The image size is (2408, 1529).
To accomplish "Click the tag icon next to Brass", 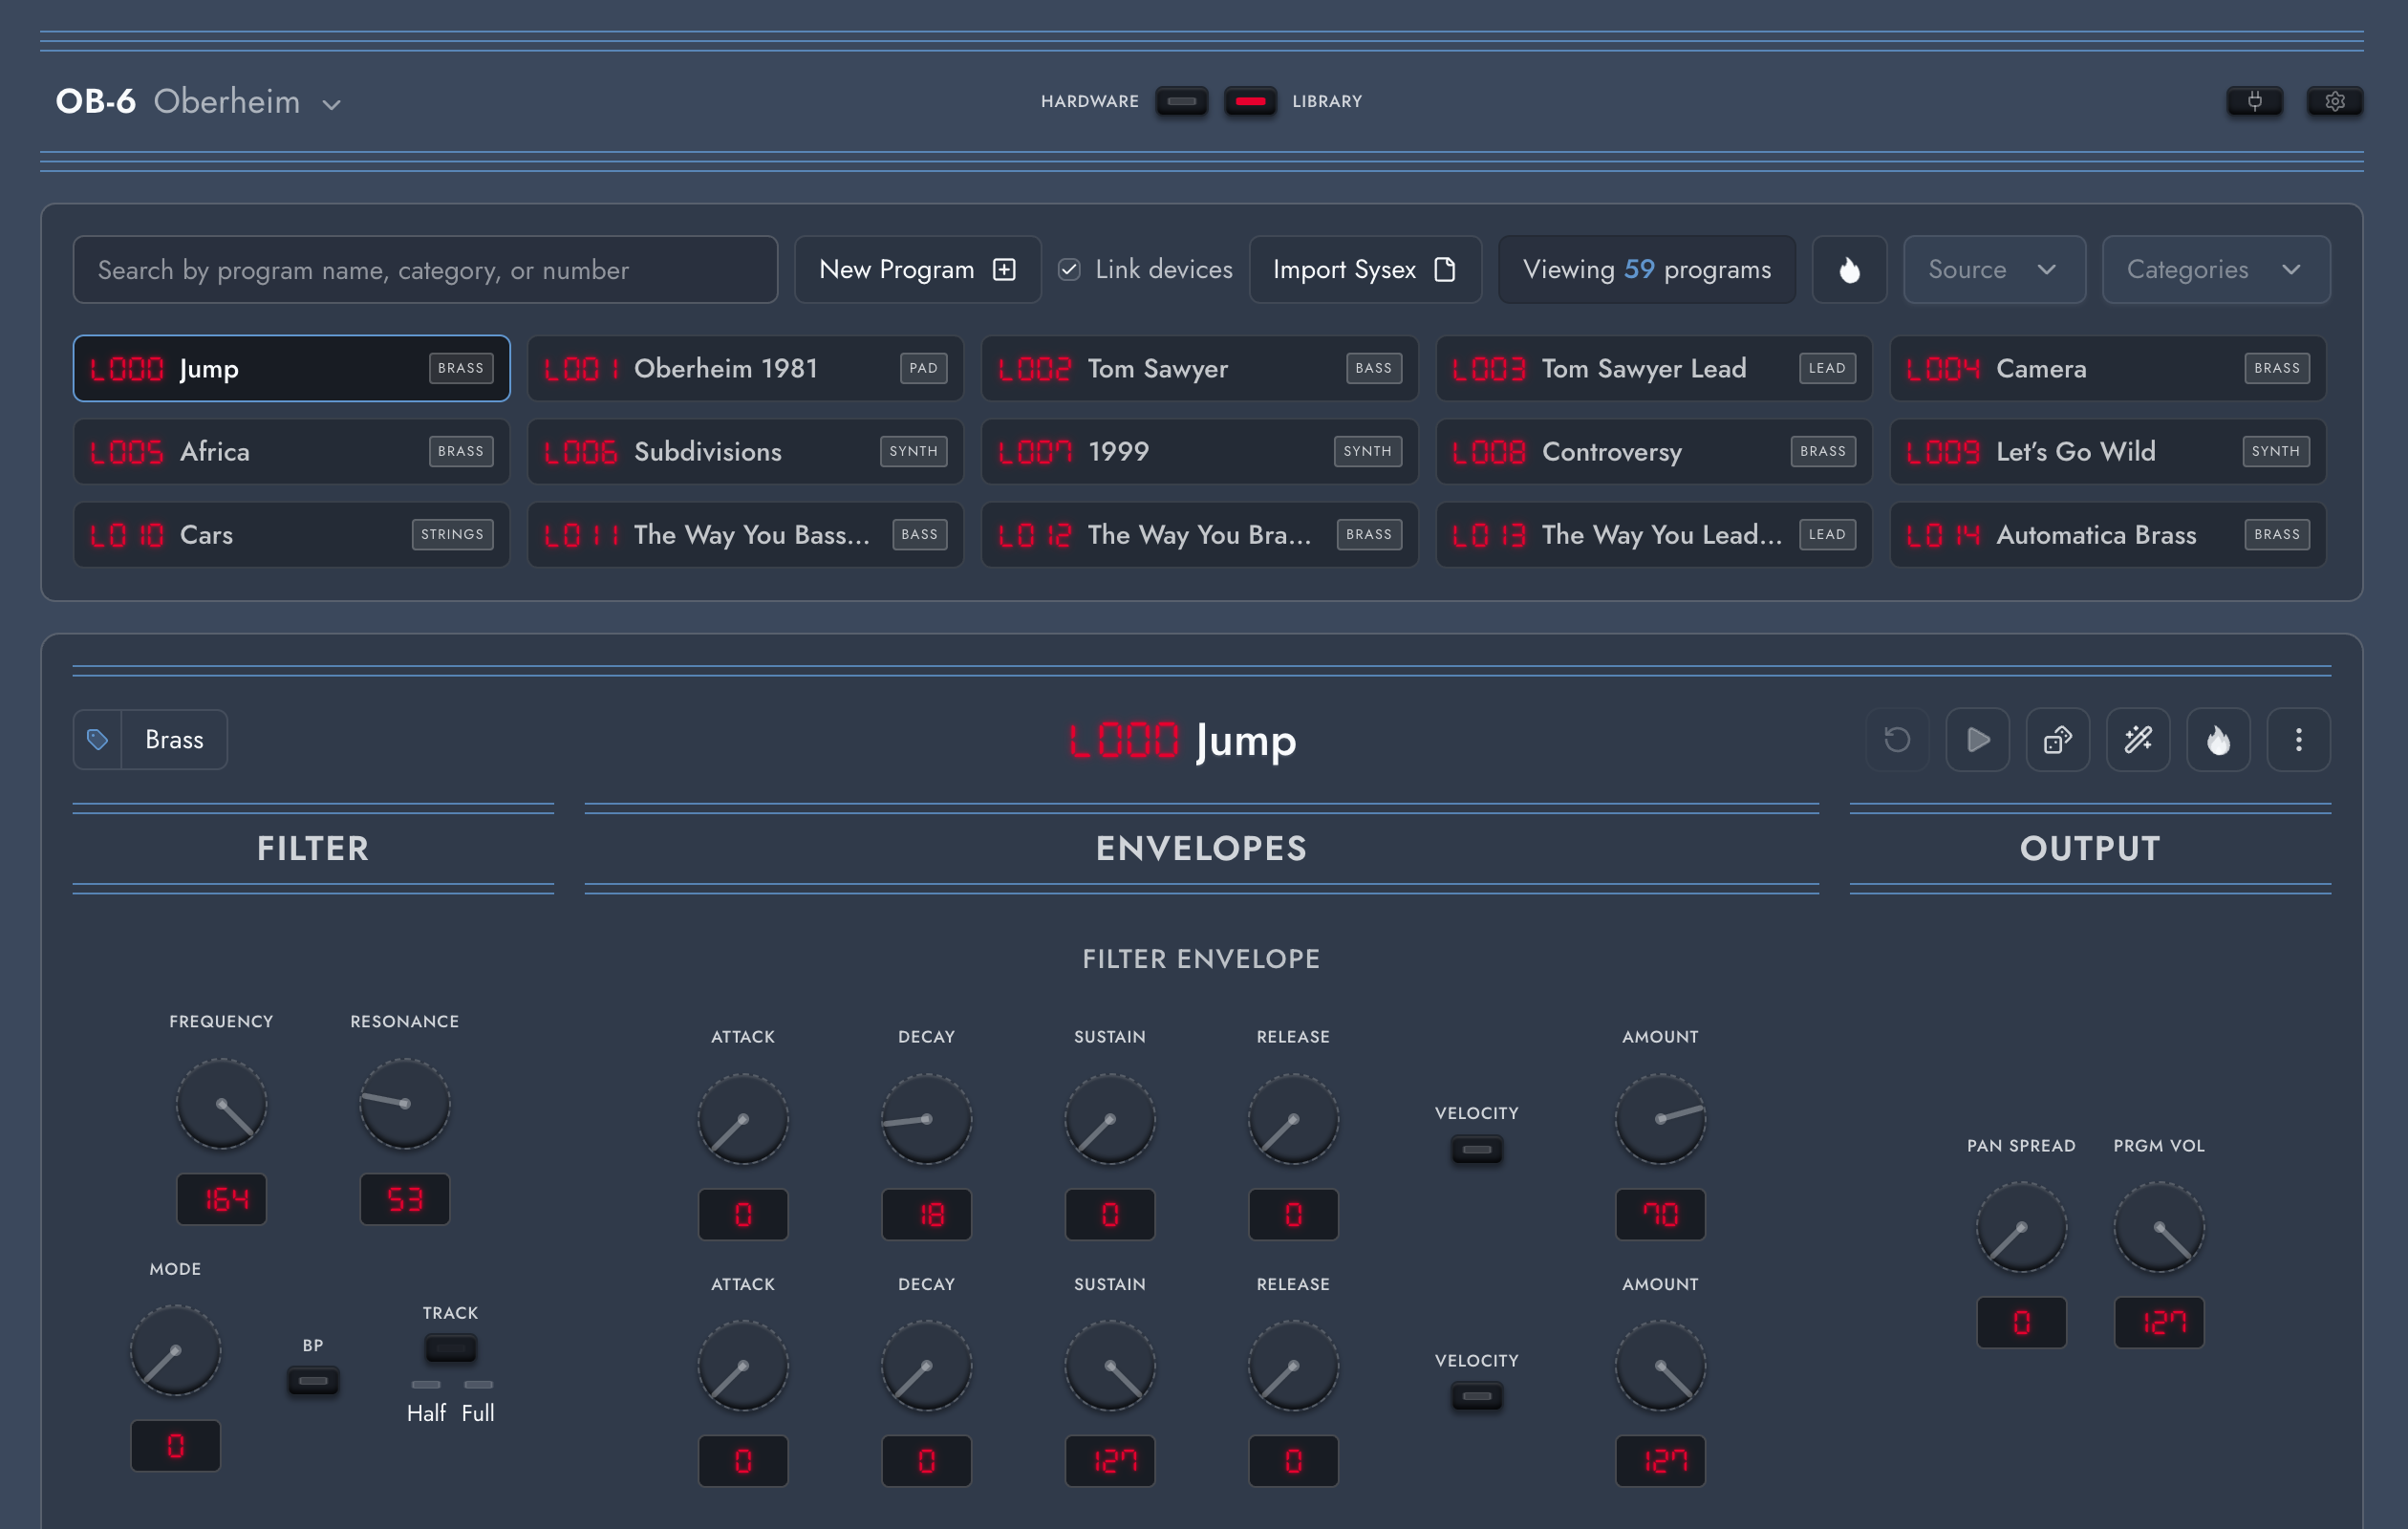I will (97, 739).
